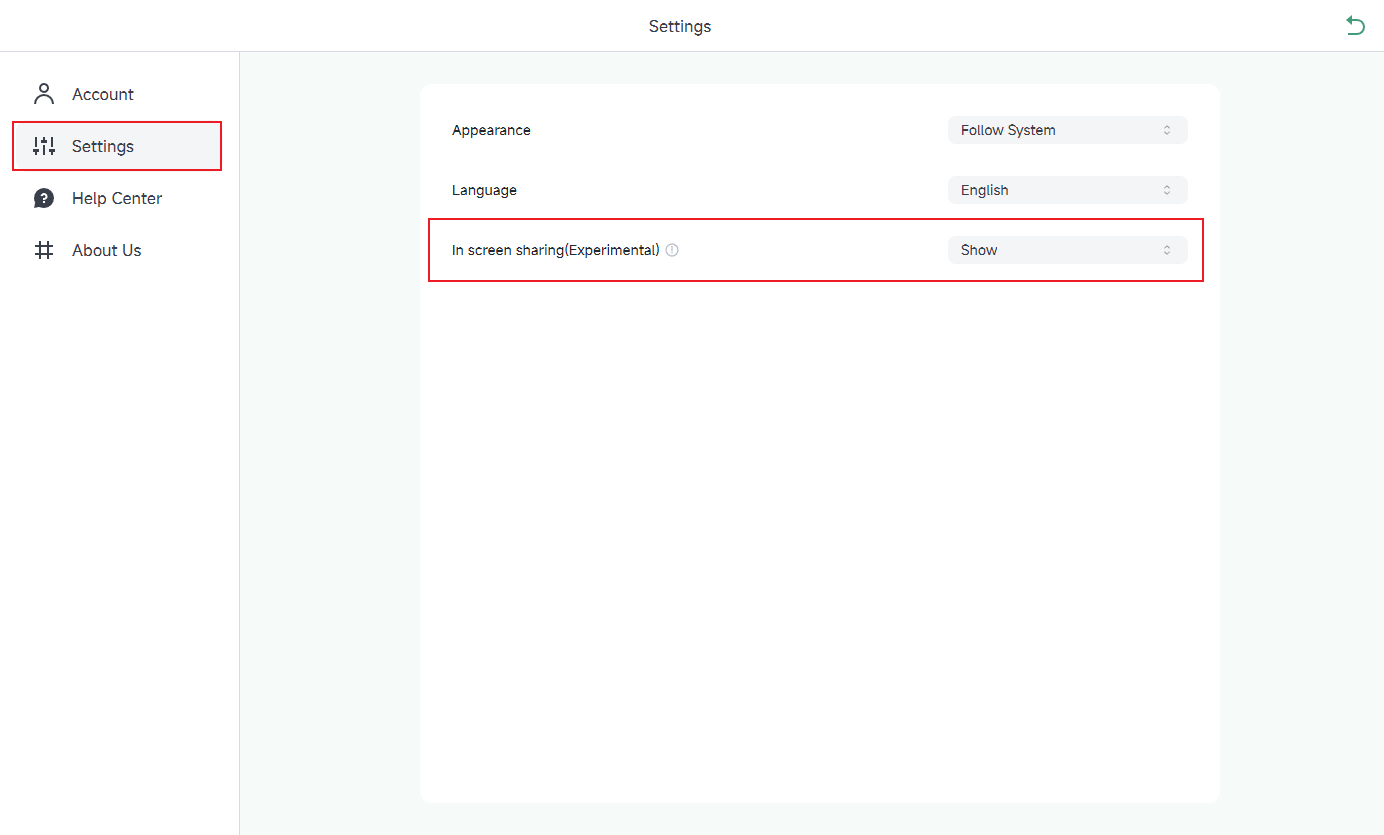Go to Help Center

[x=117, y=197]
